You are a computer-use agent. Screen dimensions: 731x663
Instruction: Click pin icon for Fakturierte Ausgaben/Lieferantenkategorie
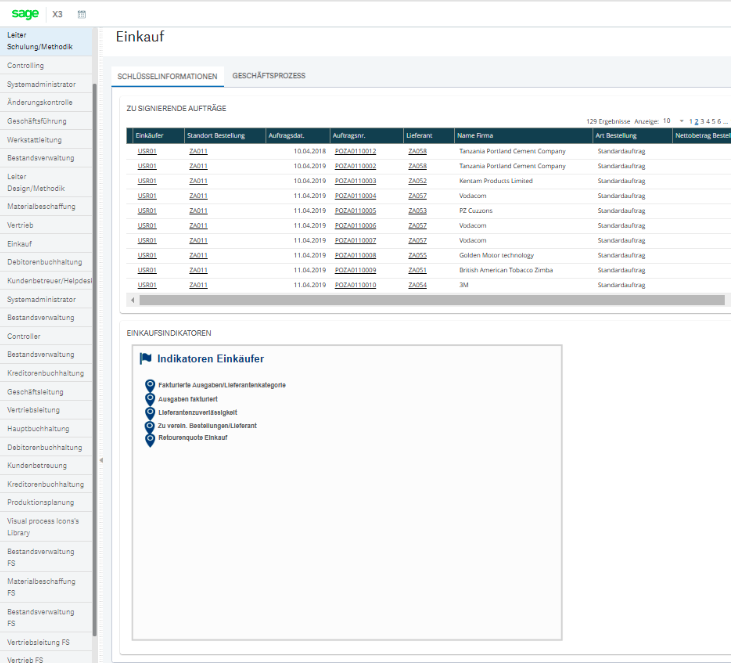tap(150, 386)
